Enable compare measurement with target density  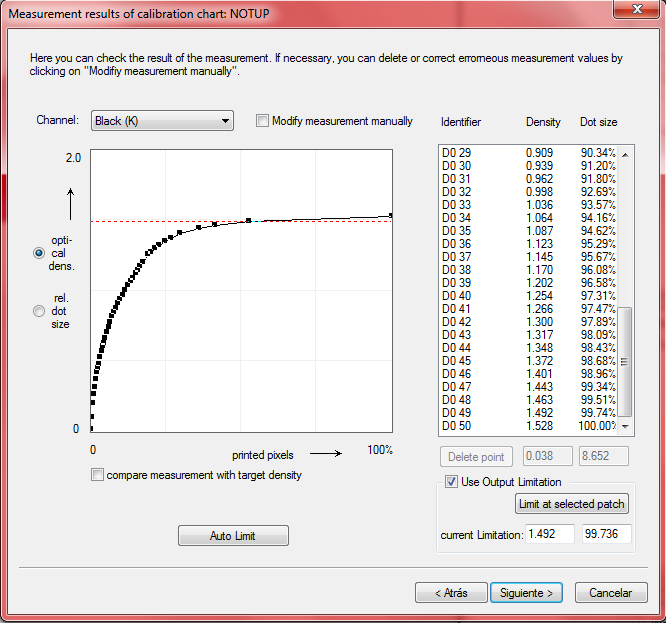97,475
